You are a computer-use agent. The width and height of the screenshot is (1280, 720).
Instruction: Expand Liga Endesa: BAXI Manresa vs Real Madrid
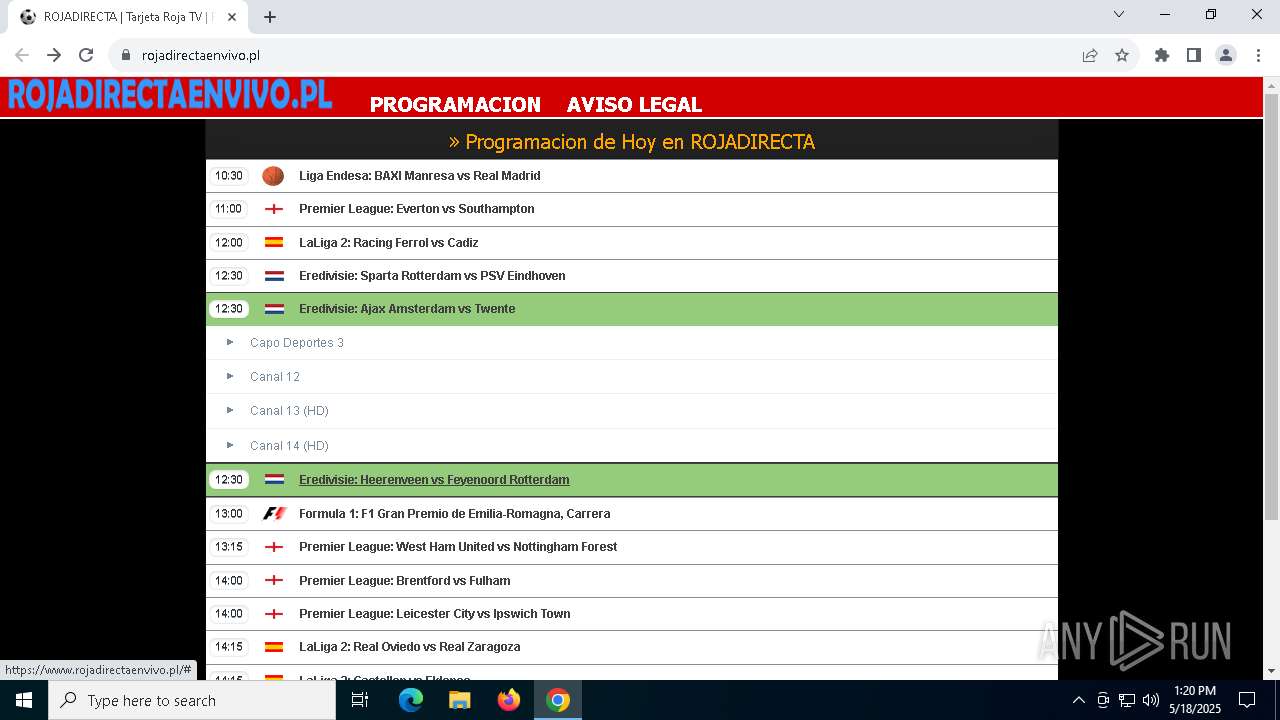(632, 176)
